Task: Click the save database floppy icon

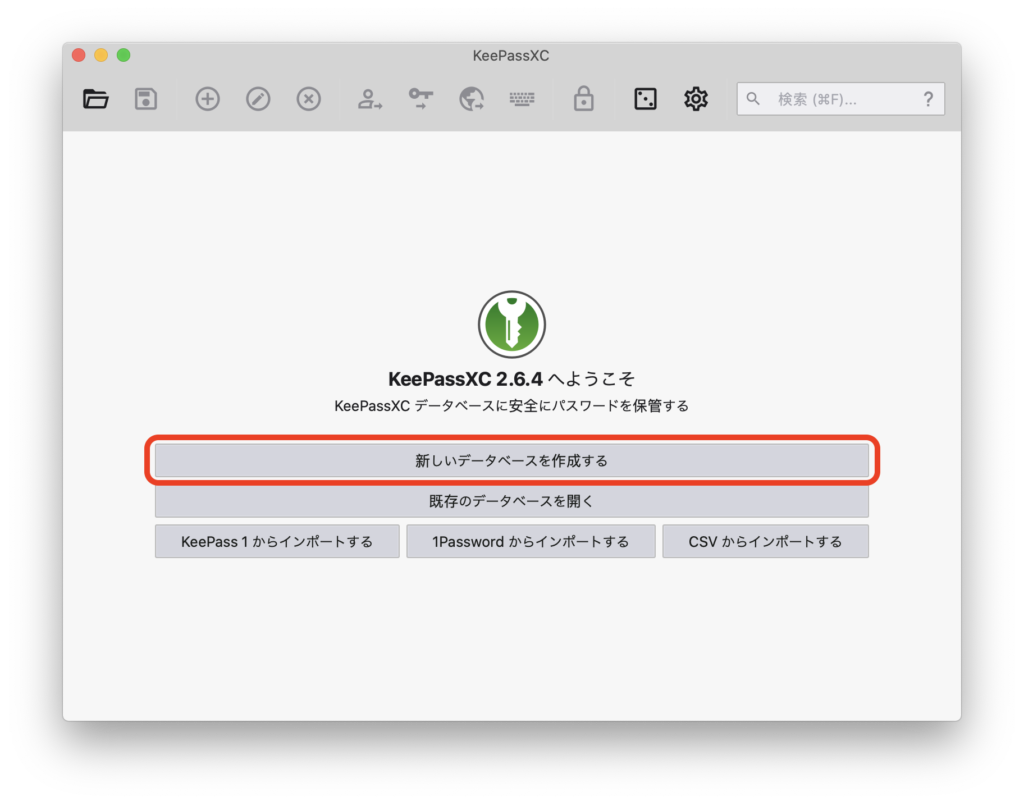Action: pyautogui.click(x=146, y=99)
